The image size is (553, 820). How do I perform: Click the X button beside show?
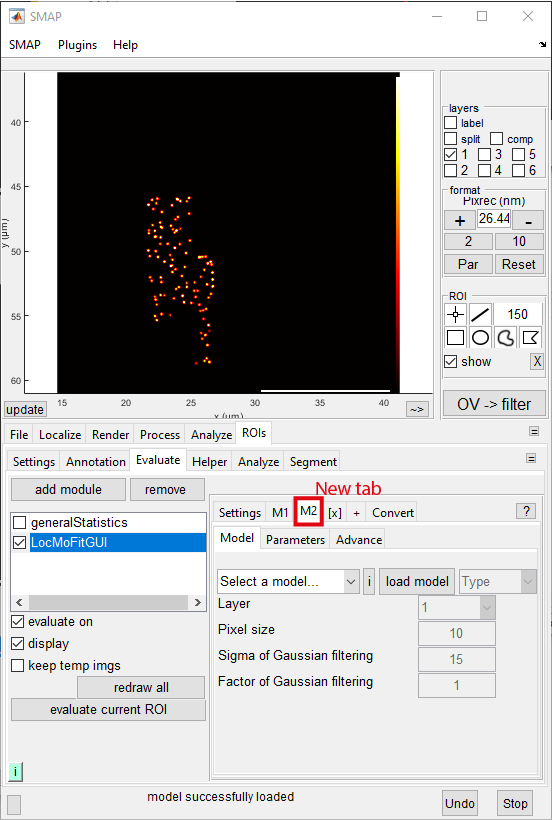[537, 361]
